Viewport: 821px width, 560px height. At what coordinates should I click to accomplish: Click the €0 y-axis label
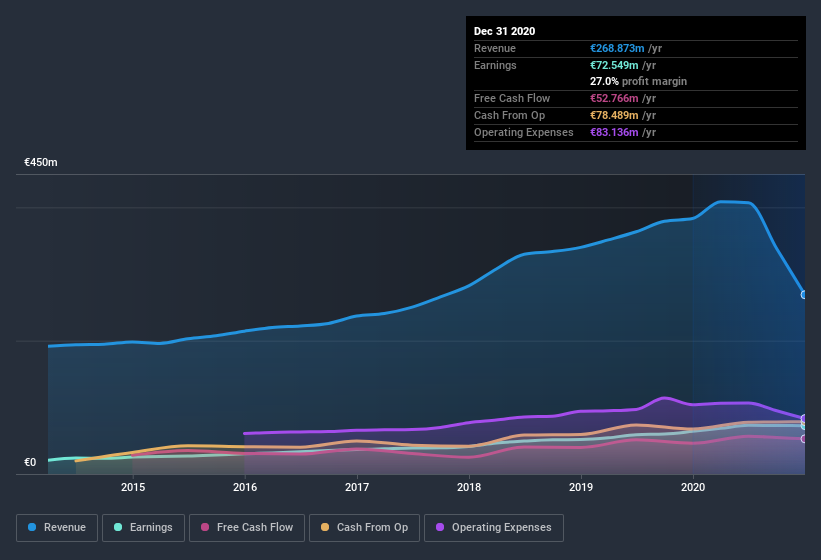(x=30, y=462)
